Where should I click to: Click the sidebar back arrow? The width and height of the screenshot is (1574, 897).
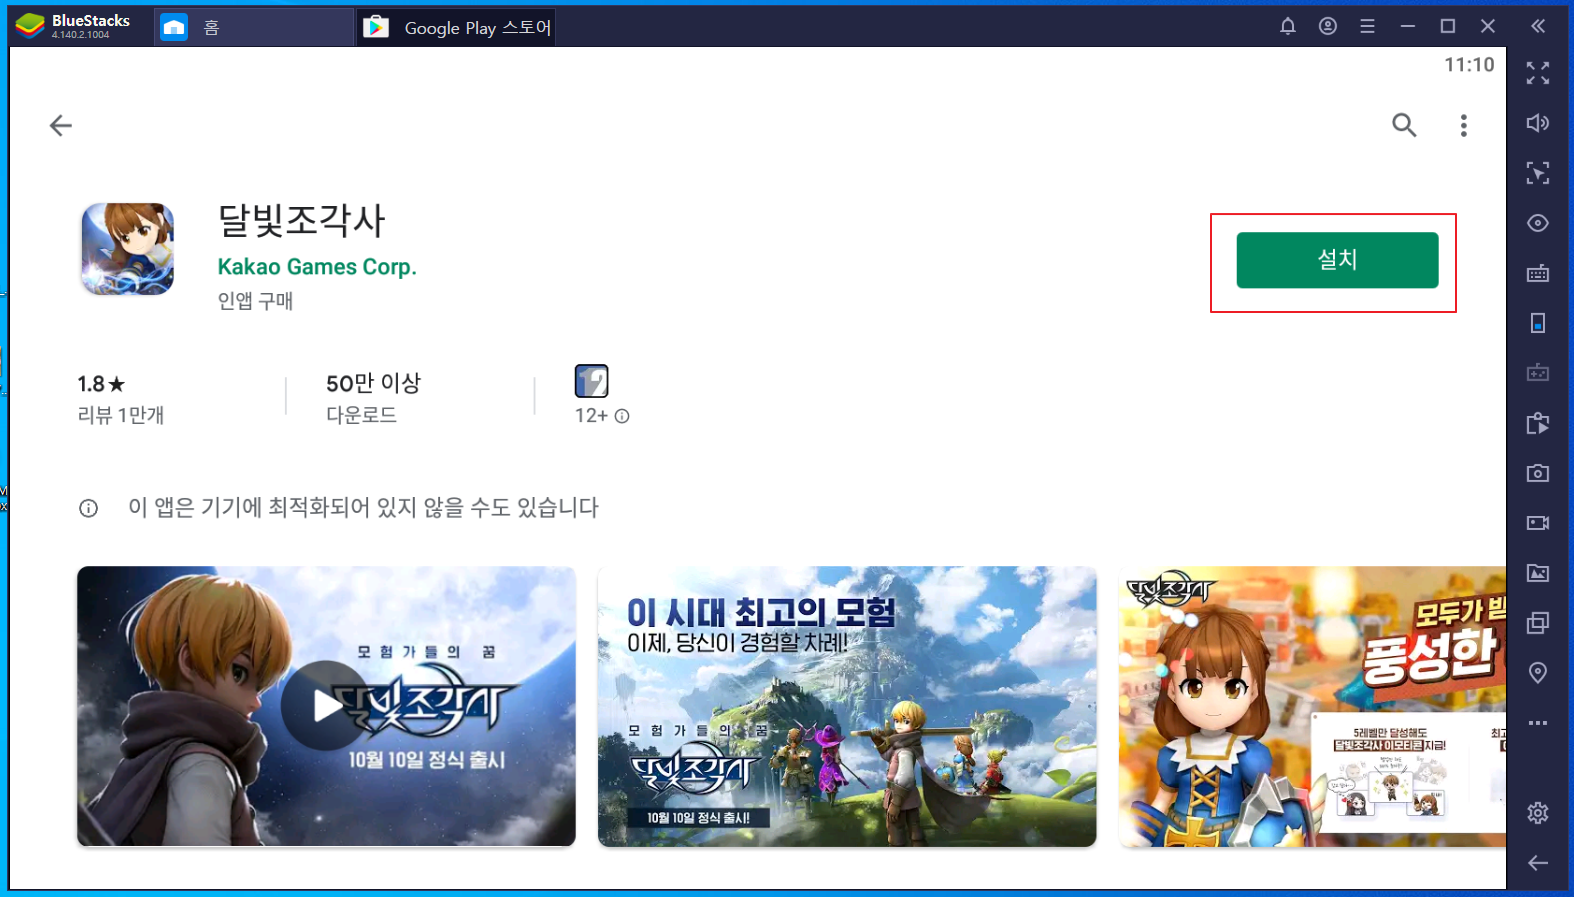[x=1538, y=863]
